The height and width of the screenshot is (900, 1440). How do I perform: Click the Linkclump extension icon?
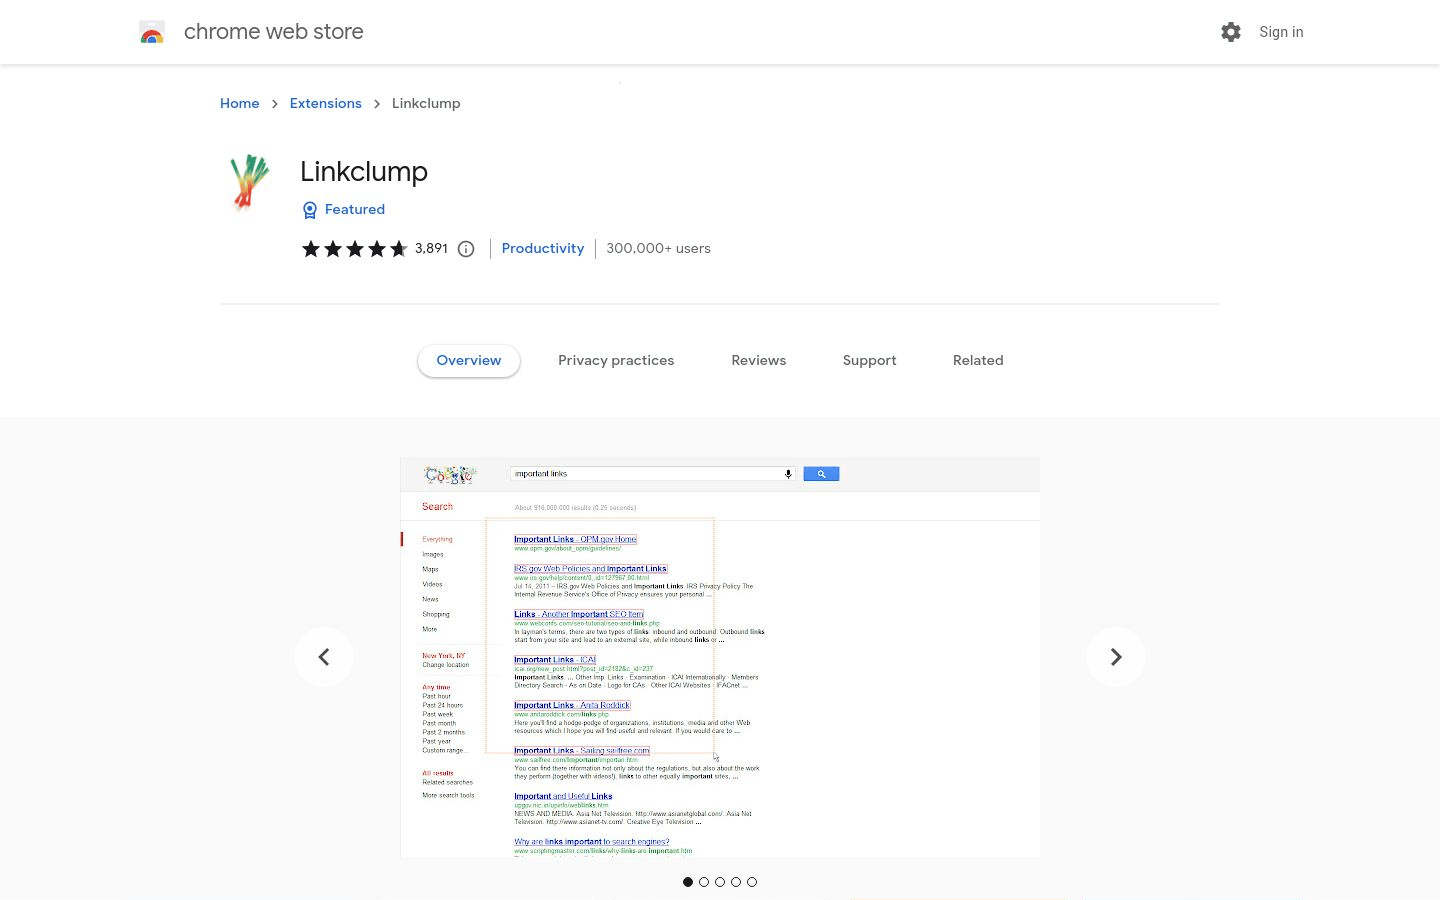249,182
